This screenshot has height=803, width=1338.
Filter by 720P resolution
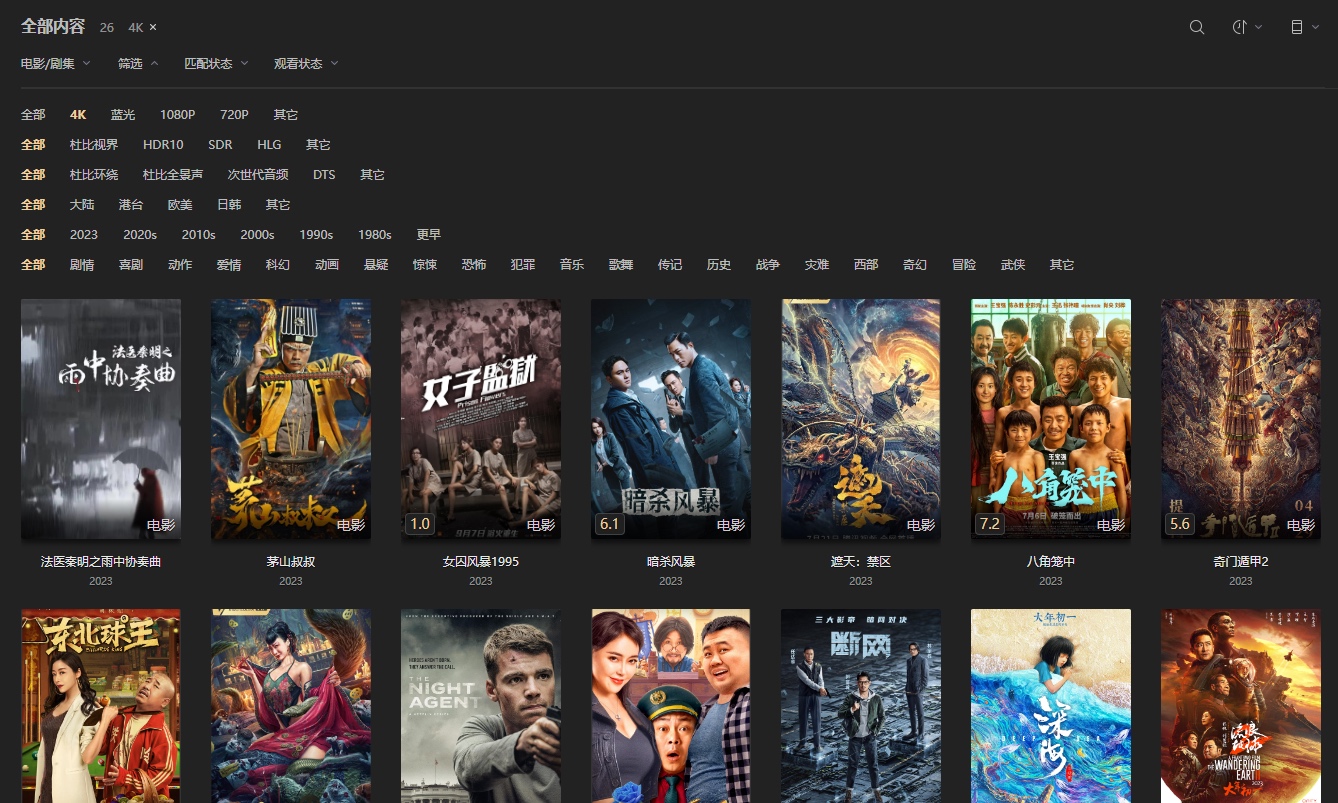(x=234, y=115)
